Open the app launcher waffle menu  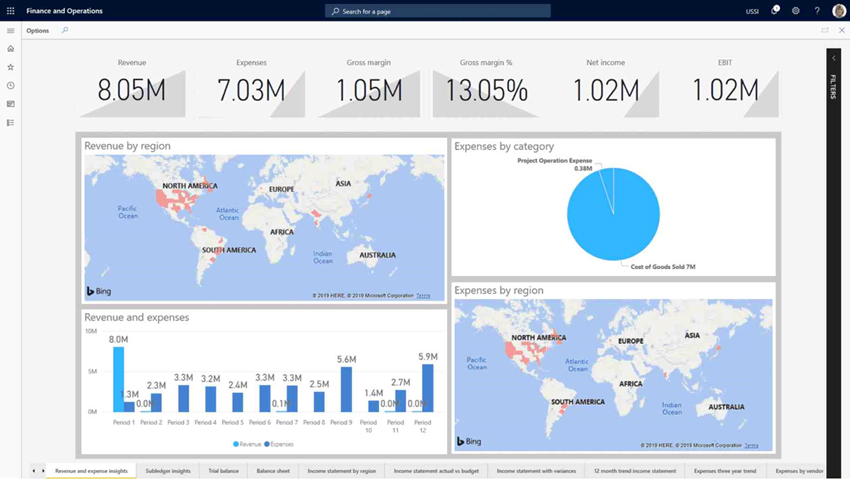click(11, 11)
